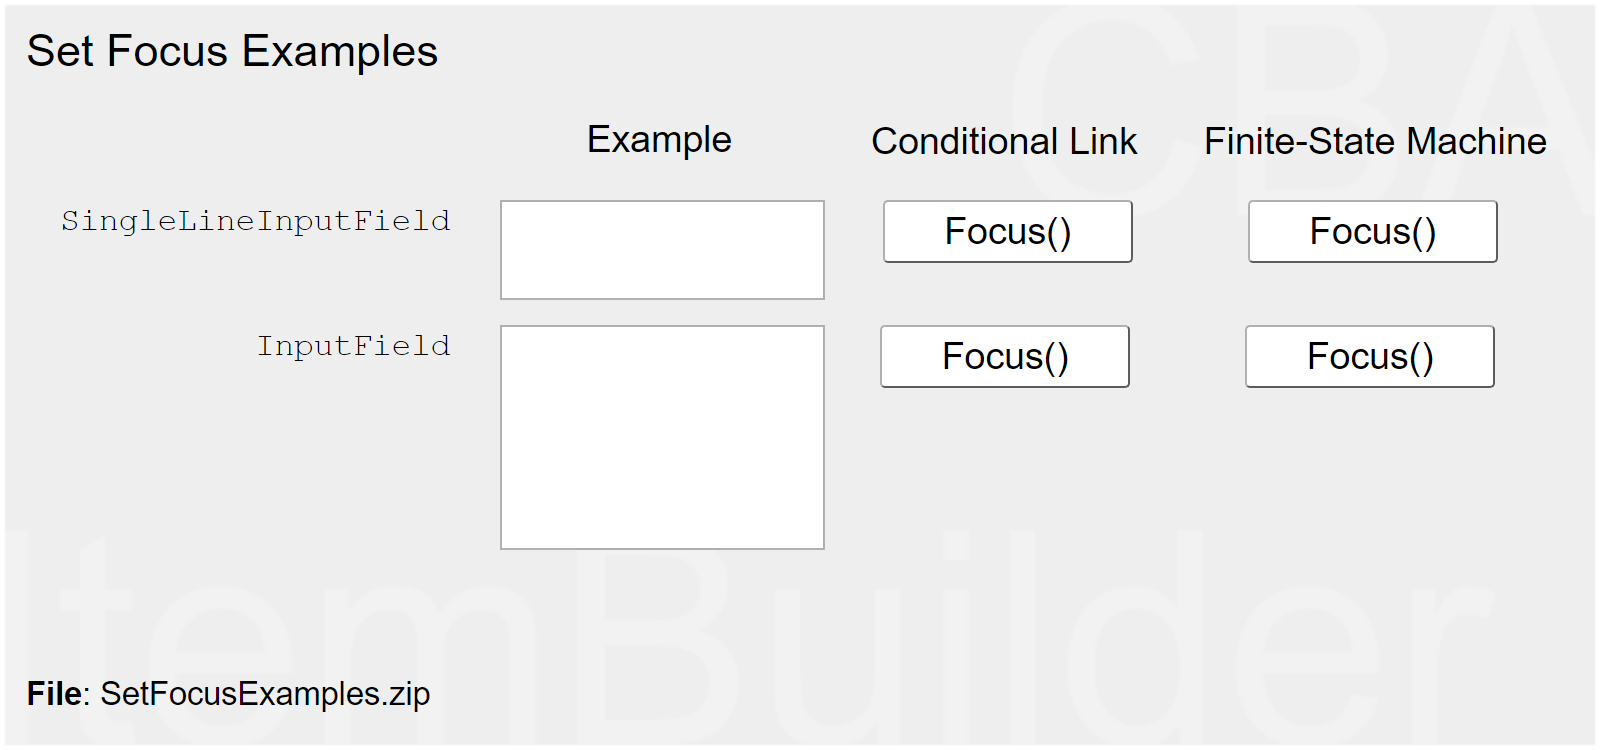Click the SingleLineInputField row label
1600x750 pixels.
255,221
